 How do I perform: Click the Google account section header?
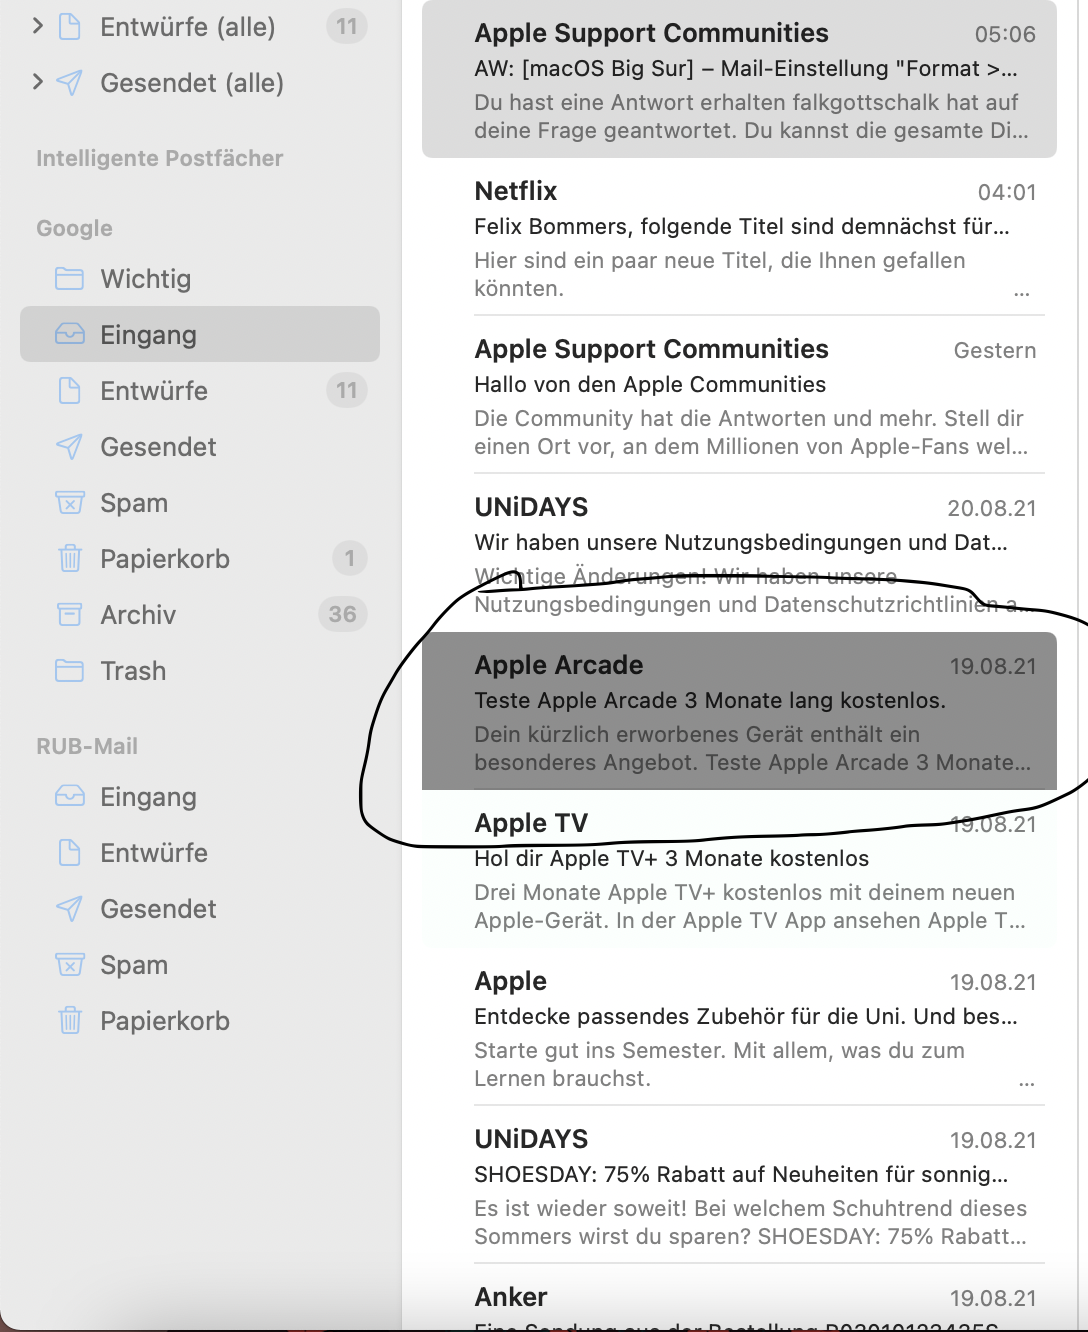tap(75, 229)
